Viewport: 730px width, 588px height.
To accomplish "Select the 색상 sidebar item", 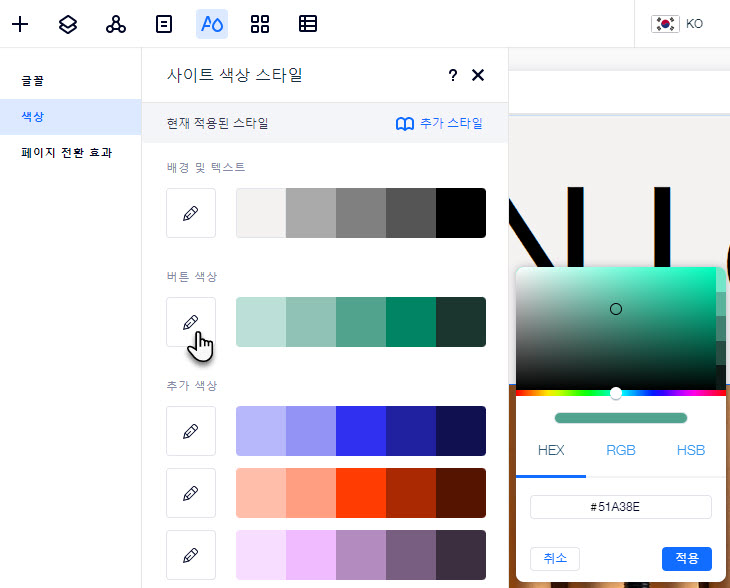I will 71,116.
